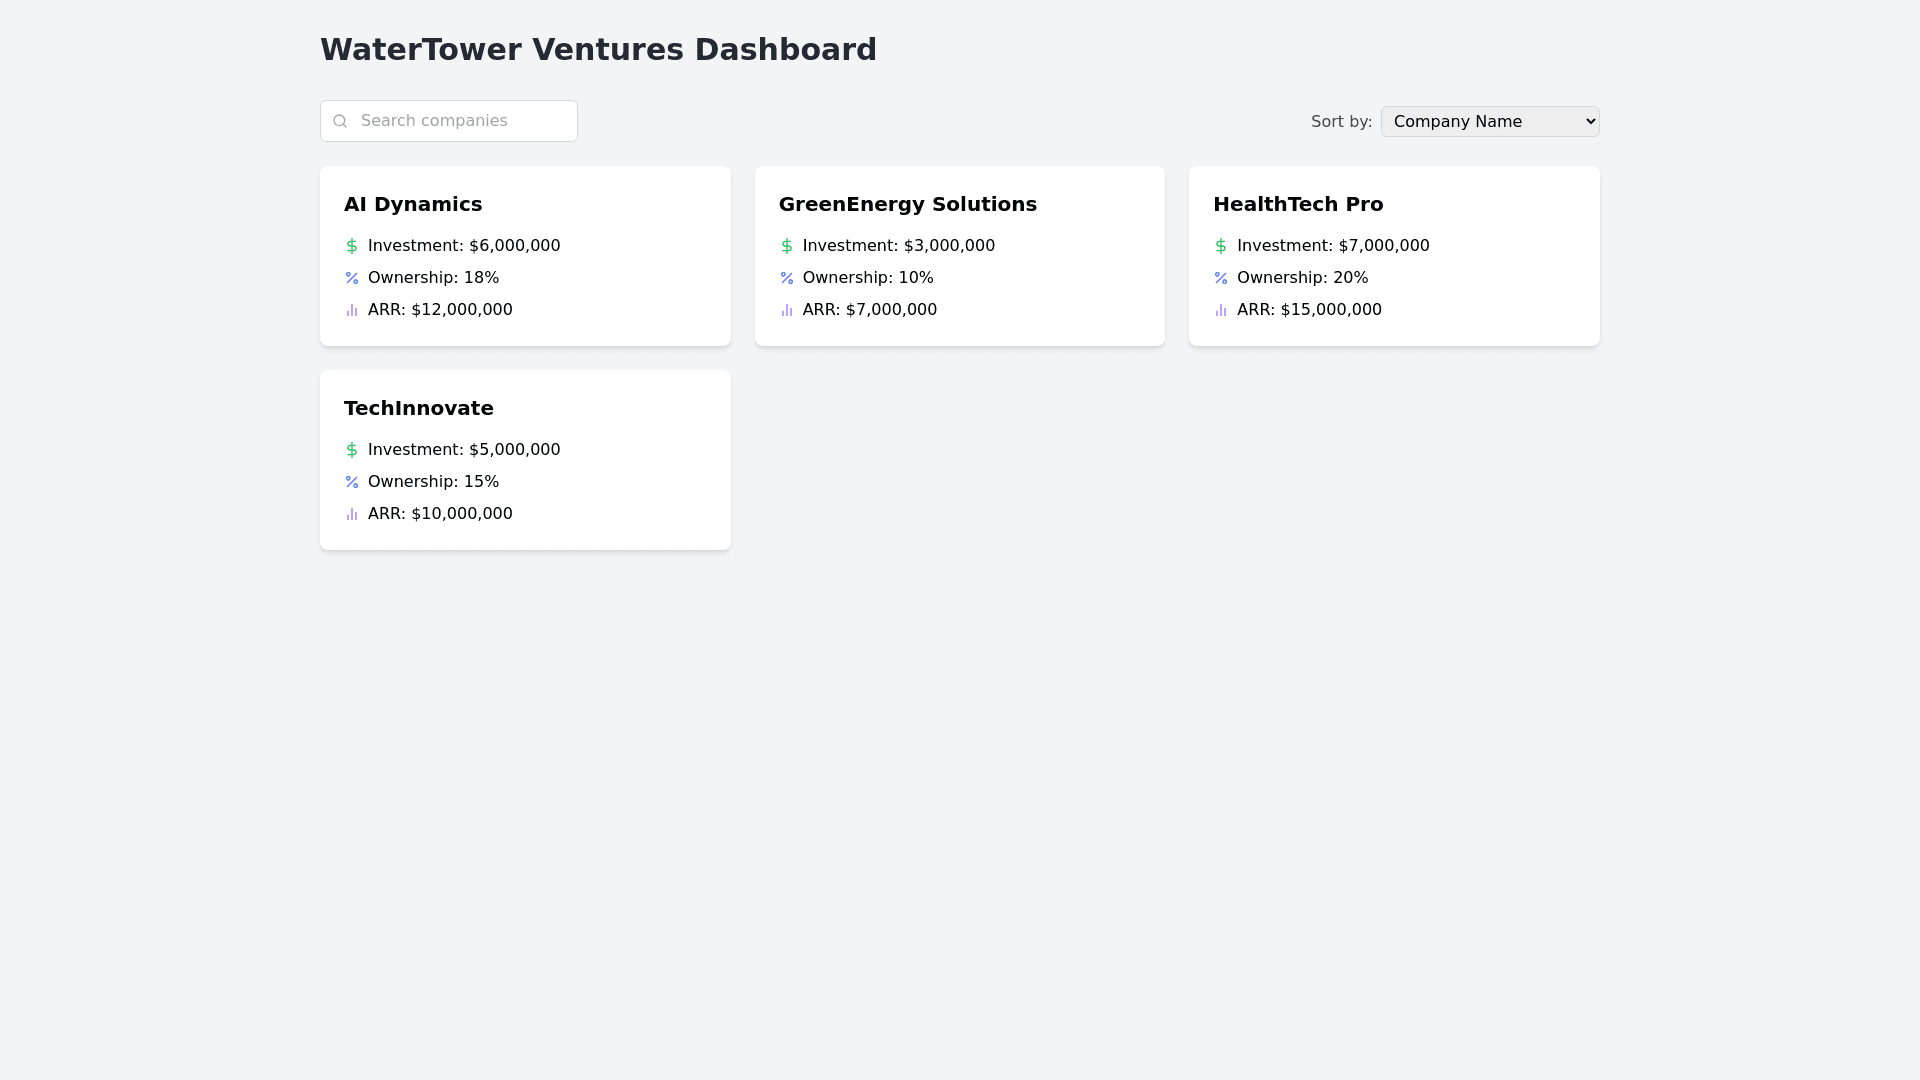Click the HealthTech Pro card heading
1920x1080 pixels.
coord(1298,204)
